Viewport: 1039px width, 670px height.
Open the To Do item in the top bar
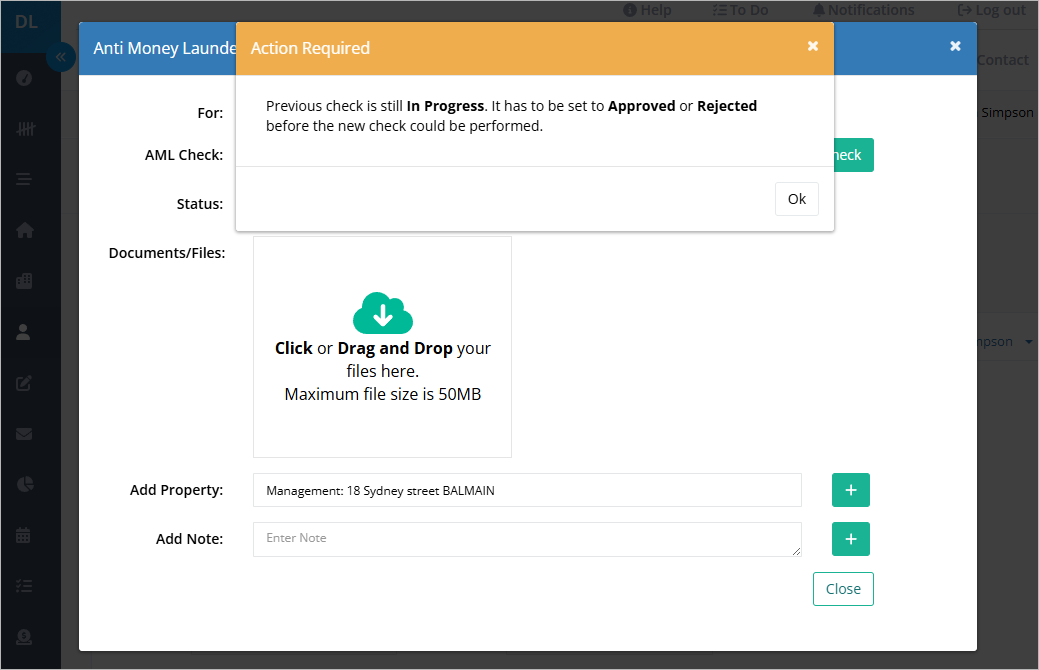(x=740, y=10)
